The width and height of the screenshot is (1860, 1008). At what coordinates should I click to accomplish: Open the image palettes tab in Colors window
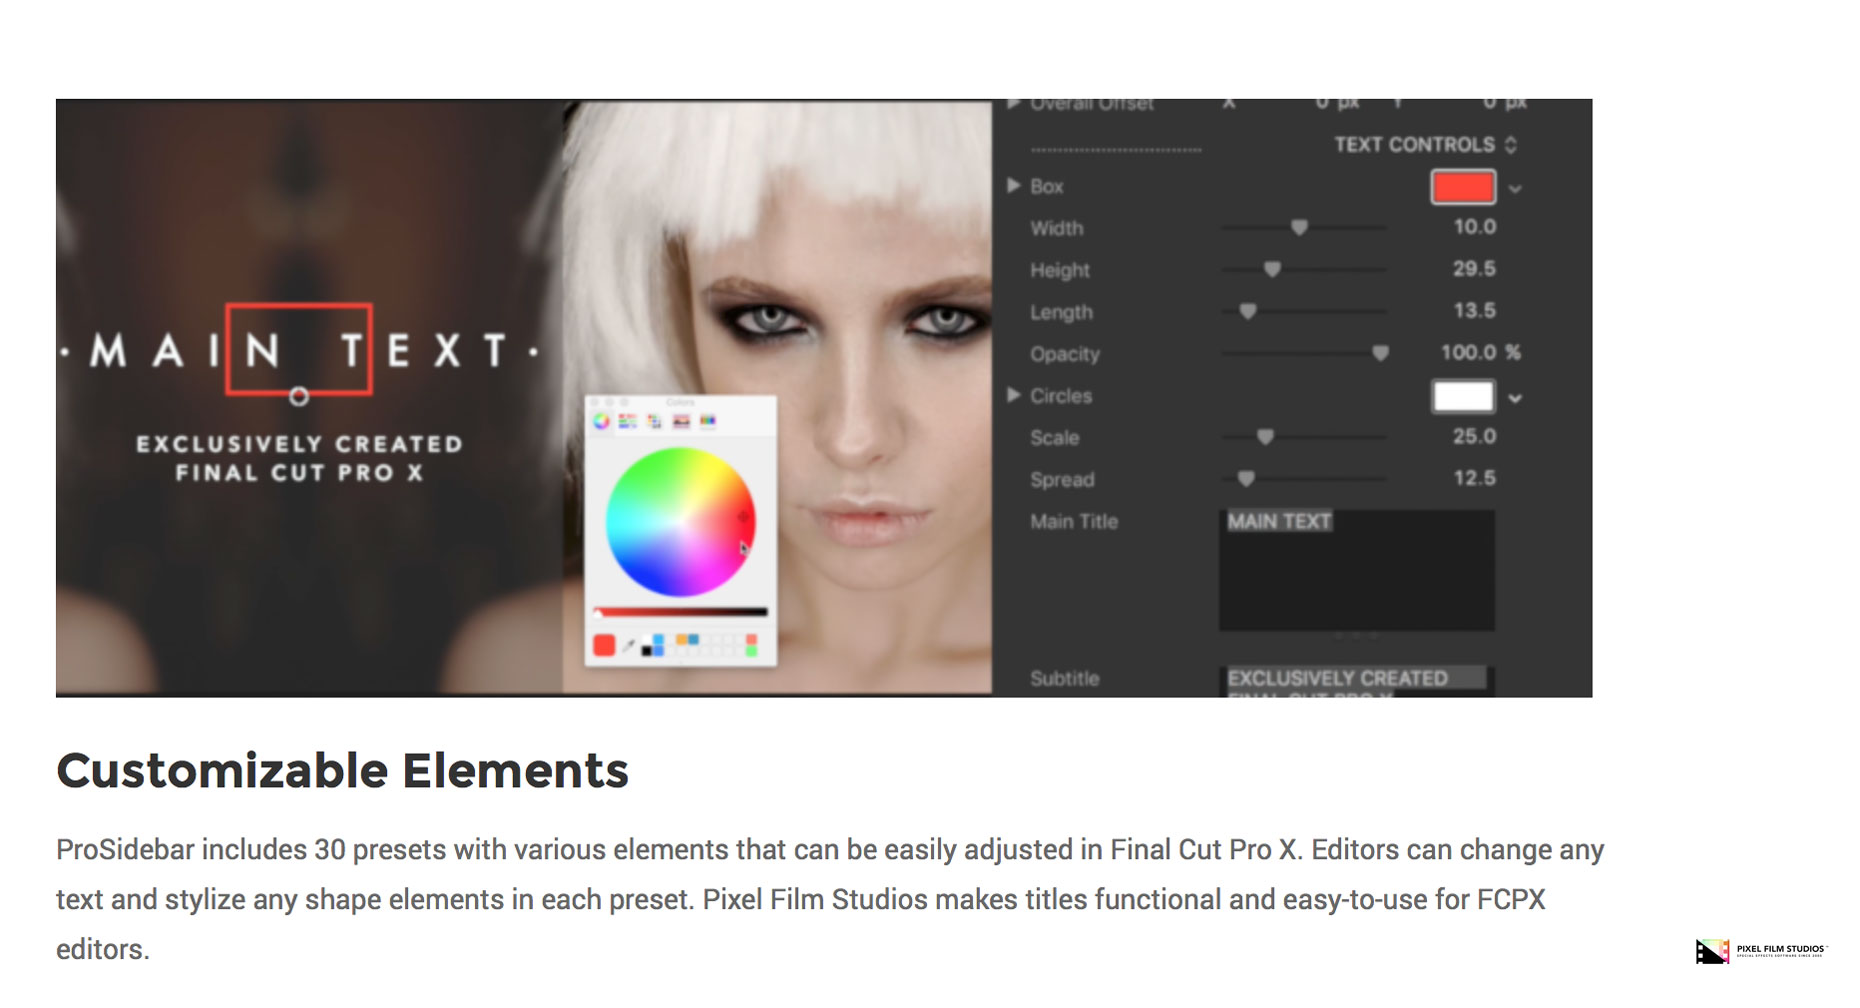coord(681,422)
